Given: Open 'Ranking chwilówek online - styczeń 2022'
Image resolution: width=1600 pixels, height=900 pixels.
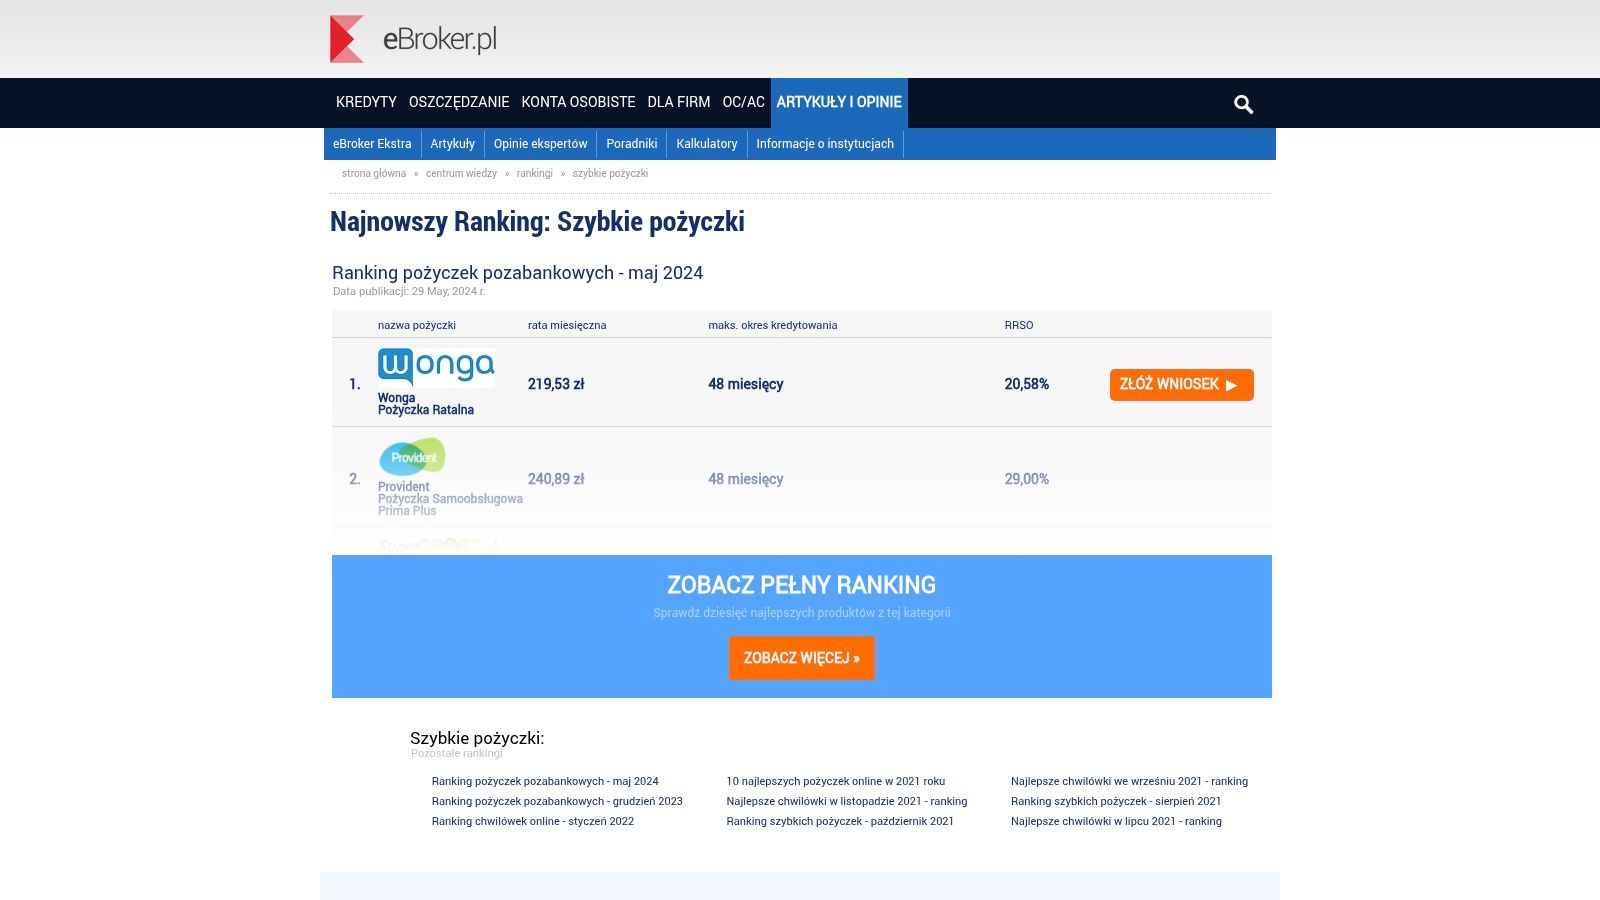Looking at the screenshot, I should [x=533, y=821].
